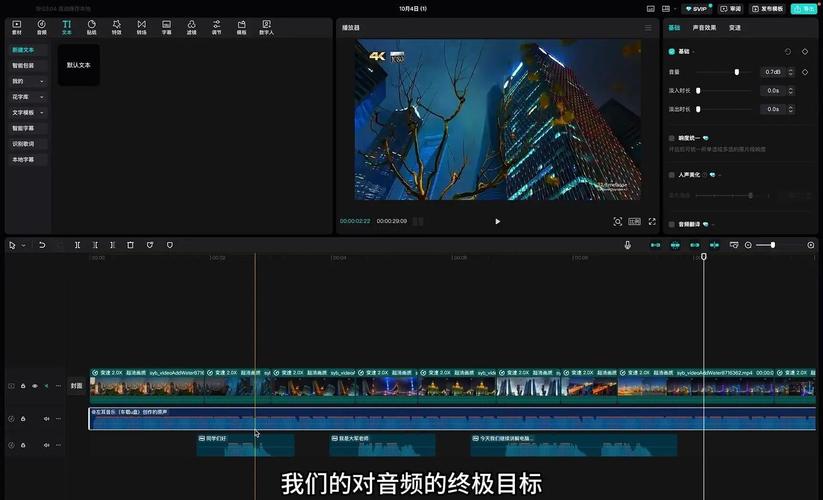Click the fade-out duration stepper arrows
This screenshot has width=823, height=500.
791,109
